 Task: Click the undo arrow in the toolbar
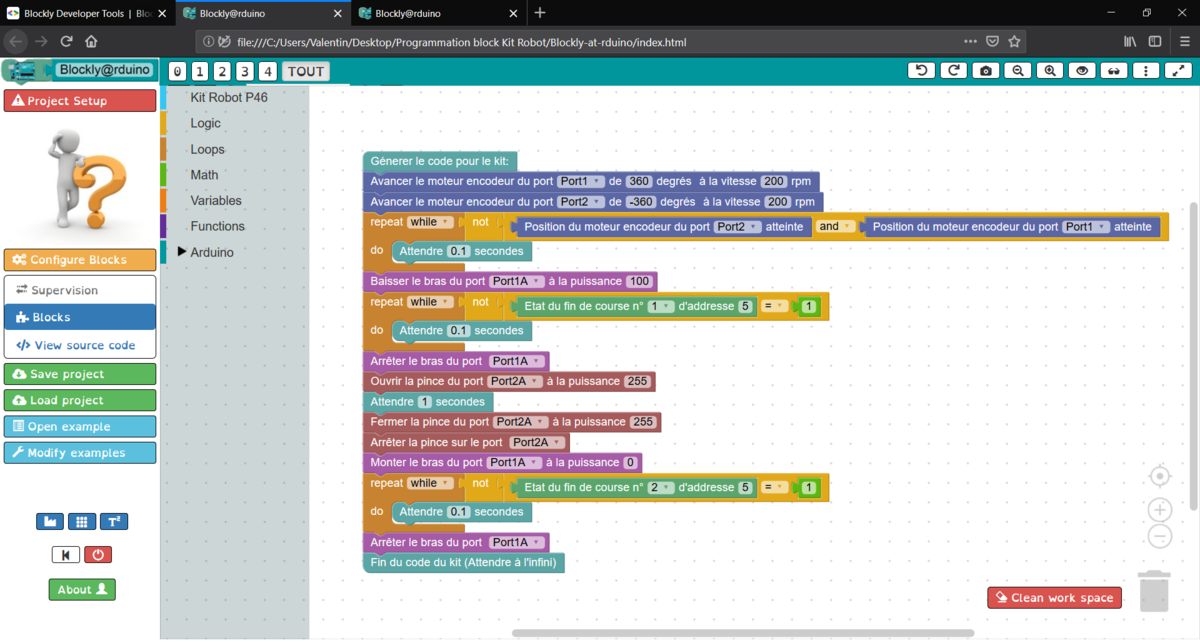pos(921,71)
